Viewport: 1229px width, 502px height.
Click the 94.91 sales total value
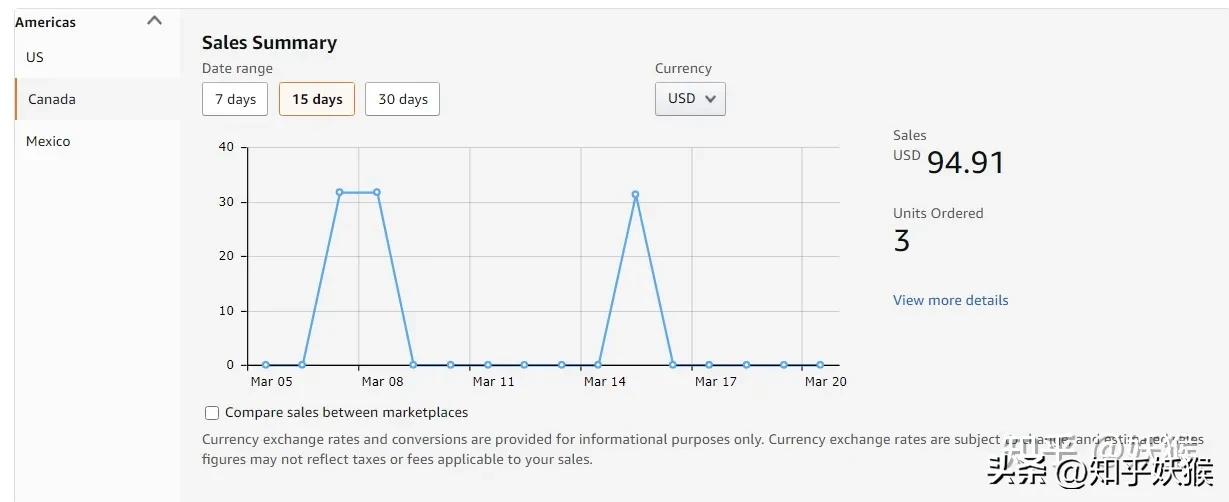[965, 162]
